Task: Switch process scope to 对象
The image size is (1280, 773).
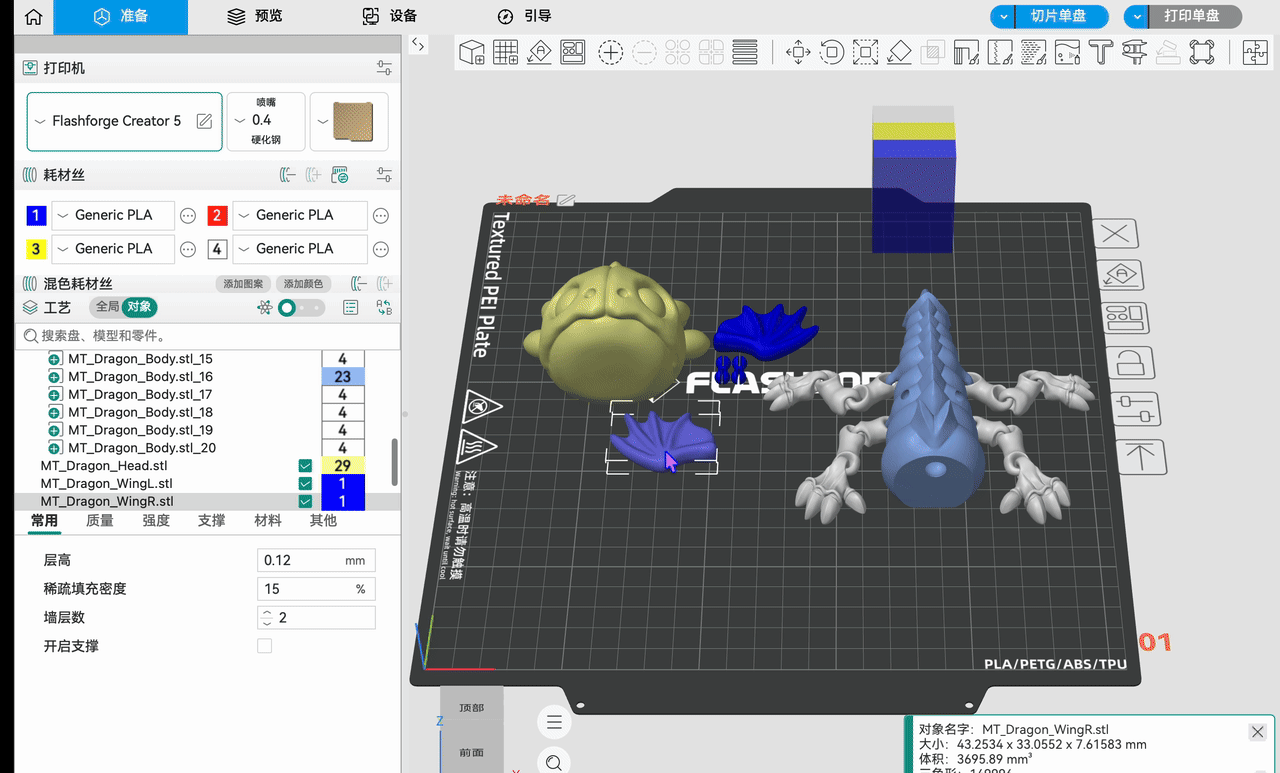Action: [x=139, y=307]
